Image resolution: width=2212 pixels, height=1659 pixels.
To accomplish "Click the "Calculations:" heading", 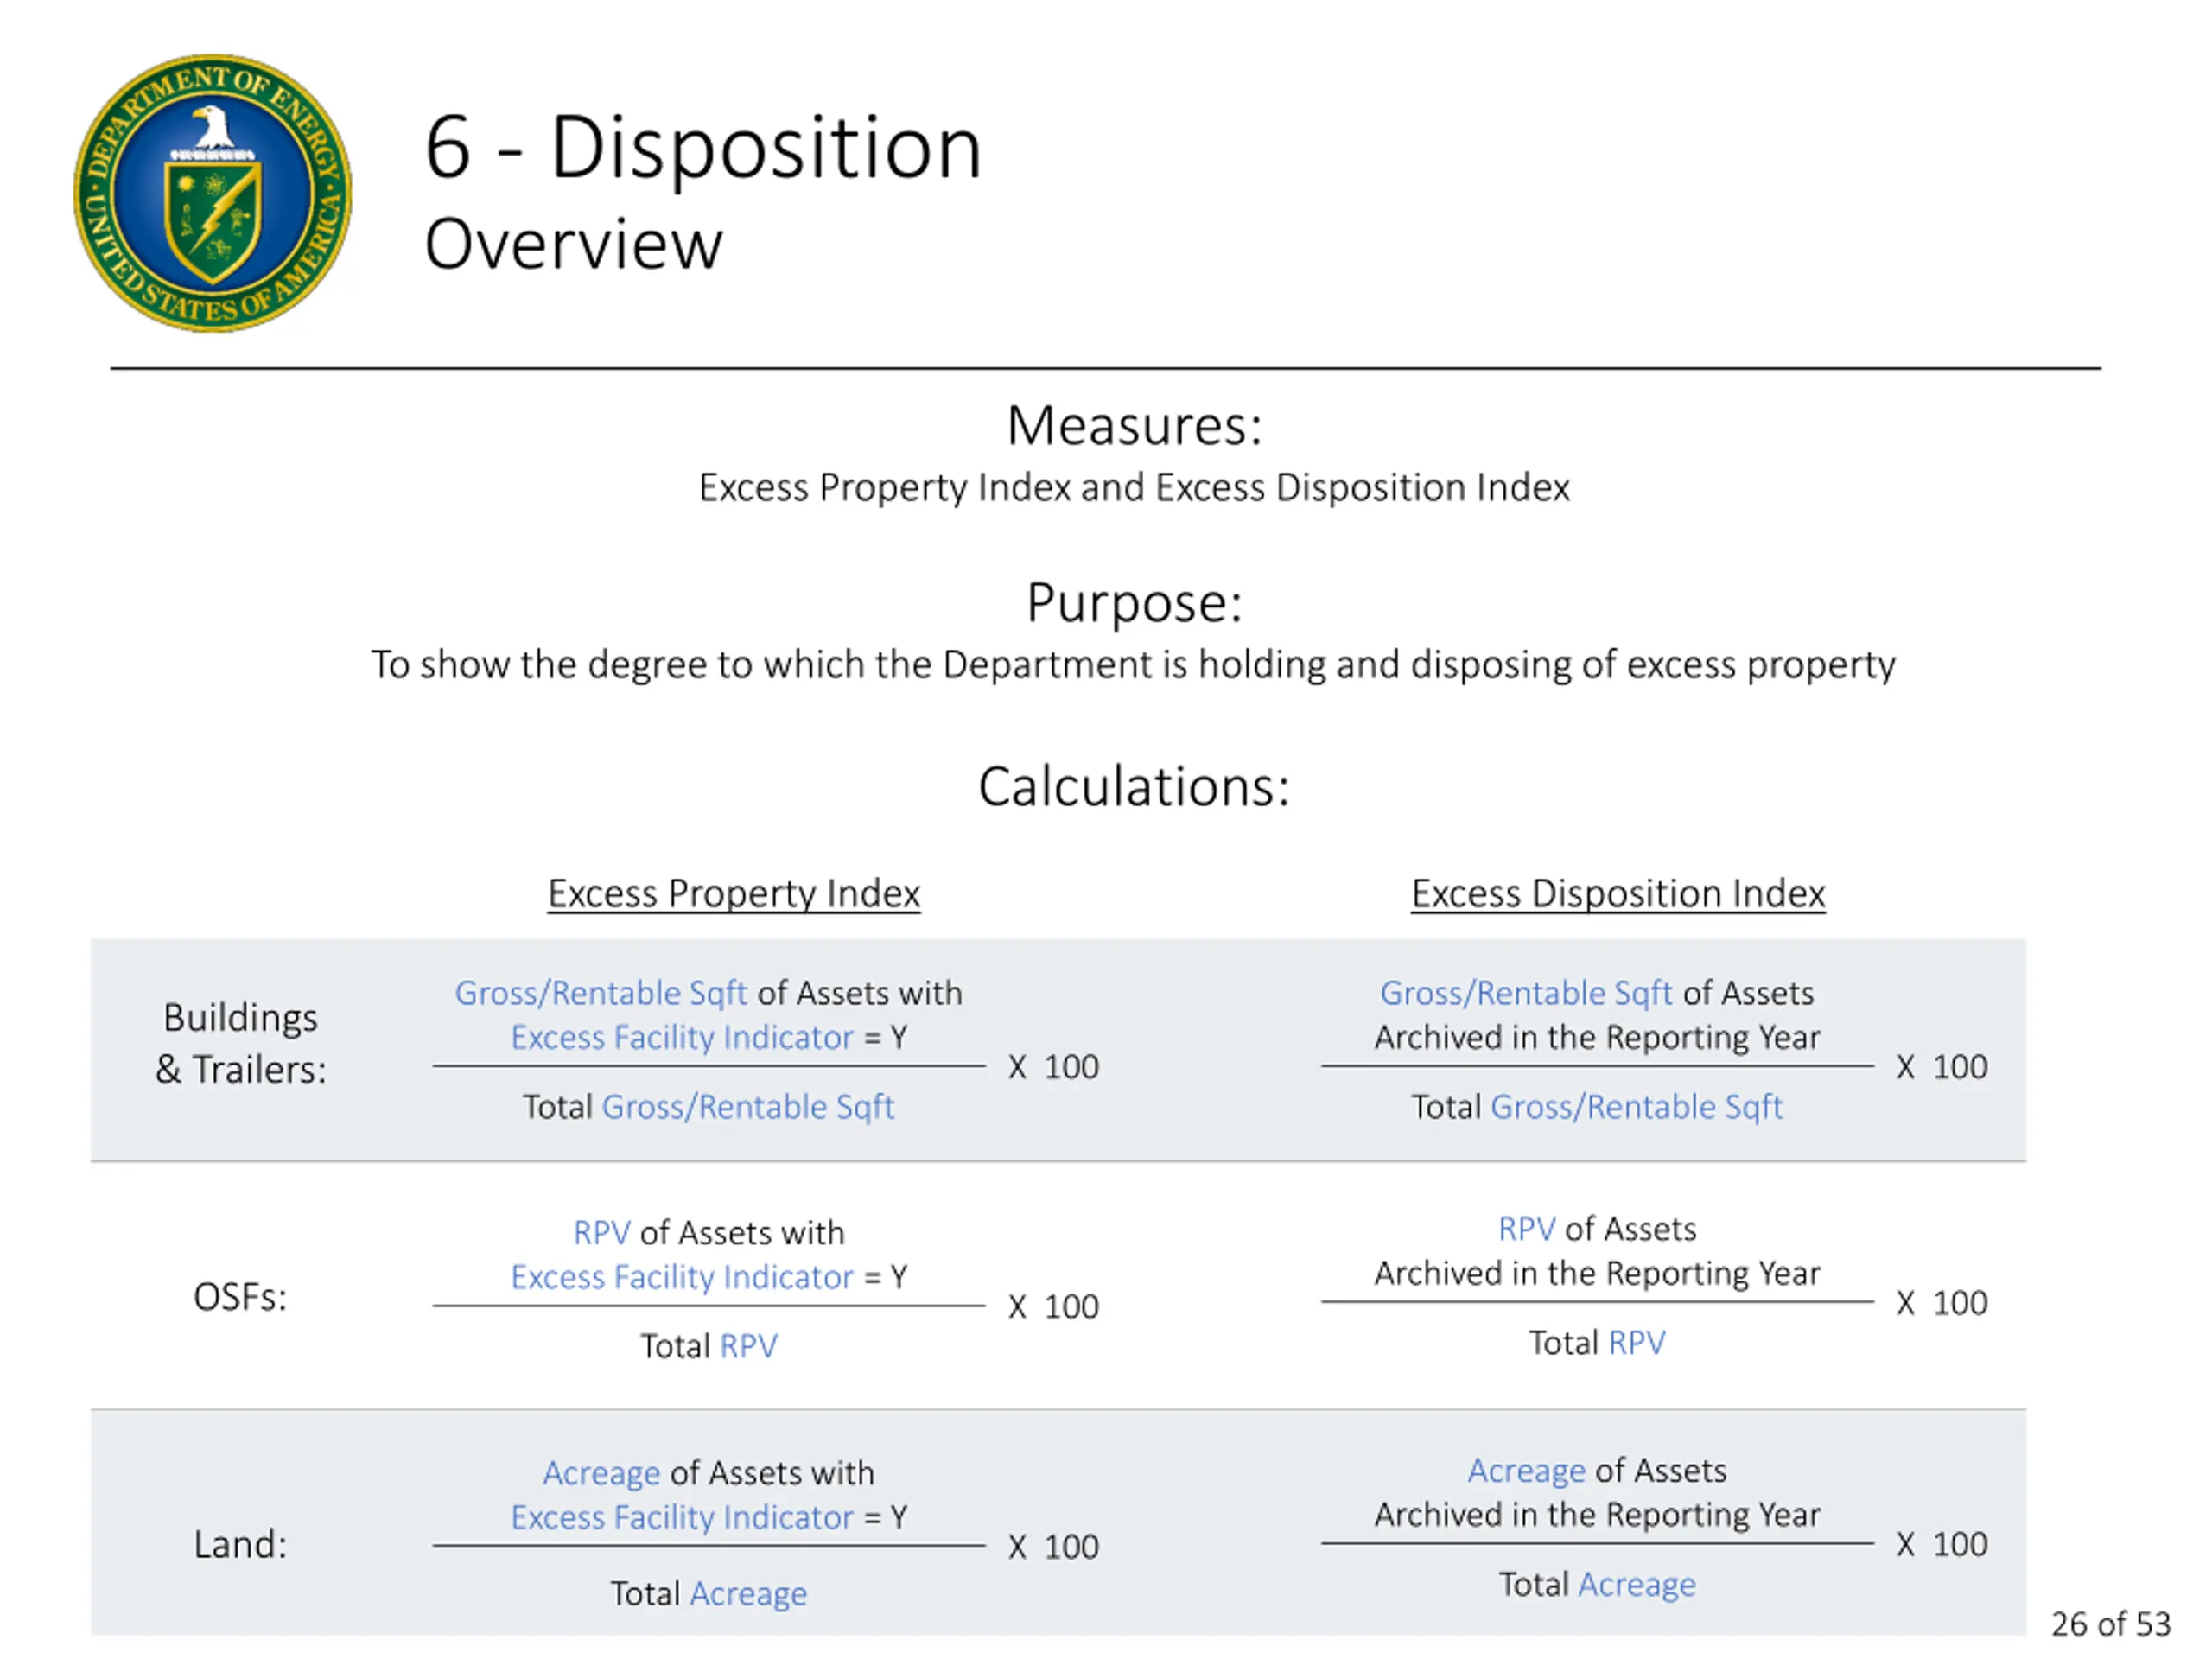I will click(x=1134, y=786).
